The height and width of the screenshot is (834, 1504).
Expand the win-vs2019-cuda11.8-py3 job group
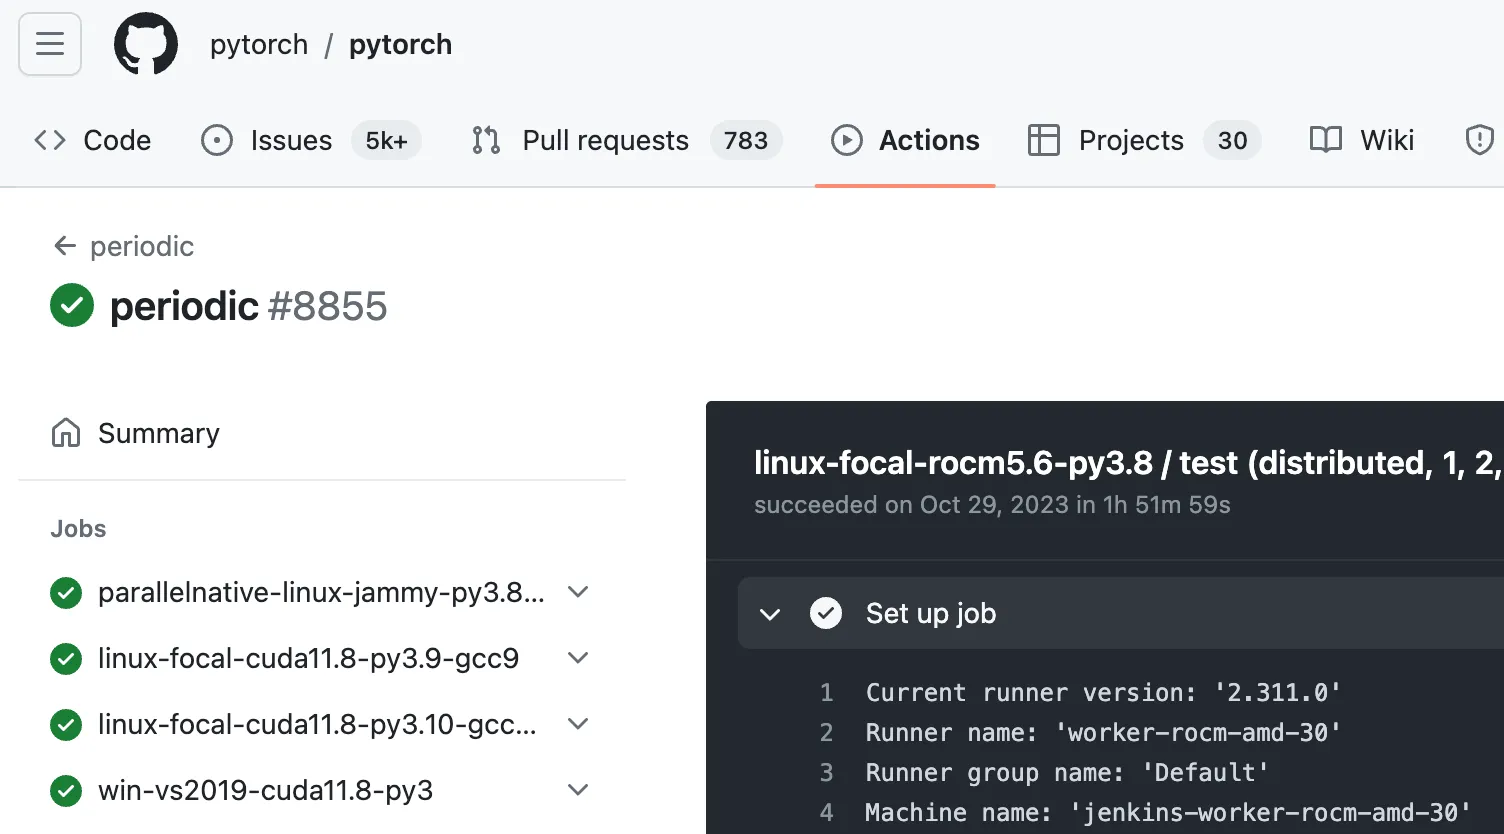point(578,790)
